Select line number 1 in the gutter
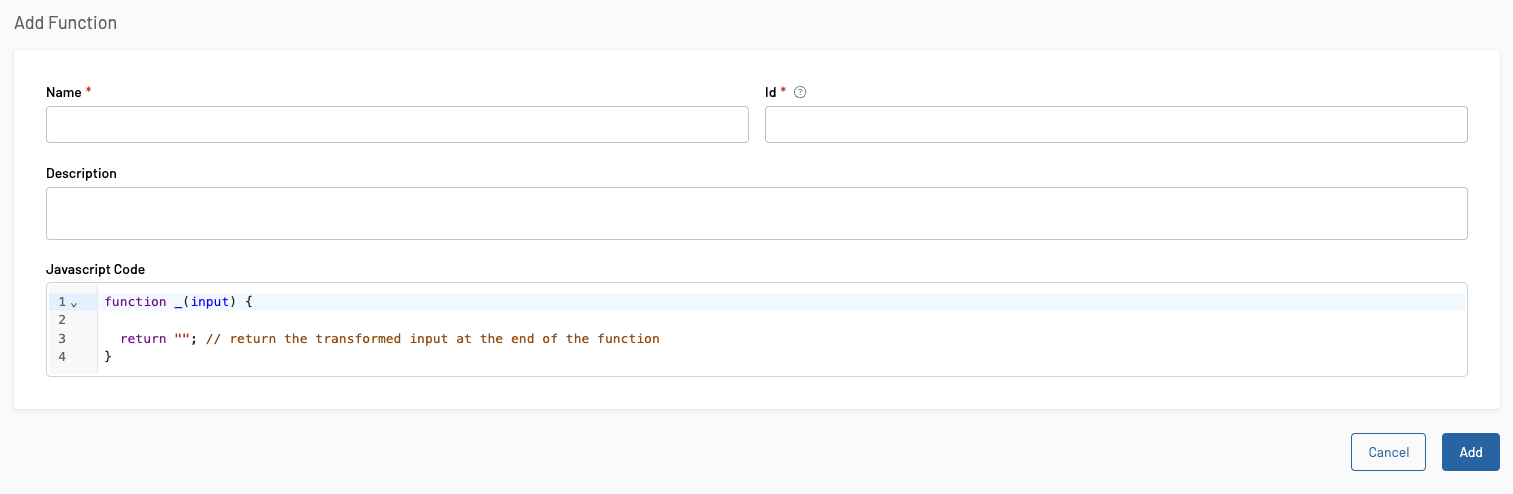Image resolution: width=1513 pixels, height=494 pixels. click(x=62, y=301)
